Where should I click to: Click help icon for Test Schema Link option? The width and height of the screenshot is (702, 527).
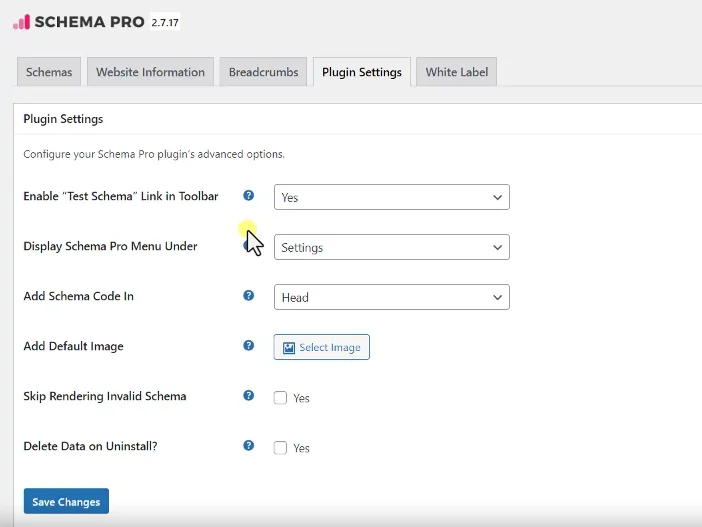[x=248, y=196]
